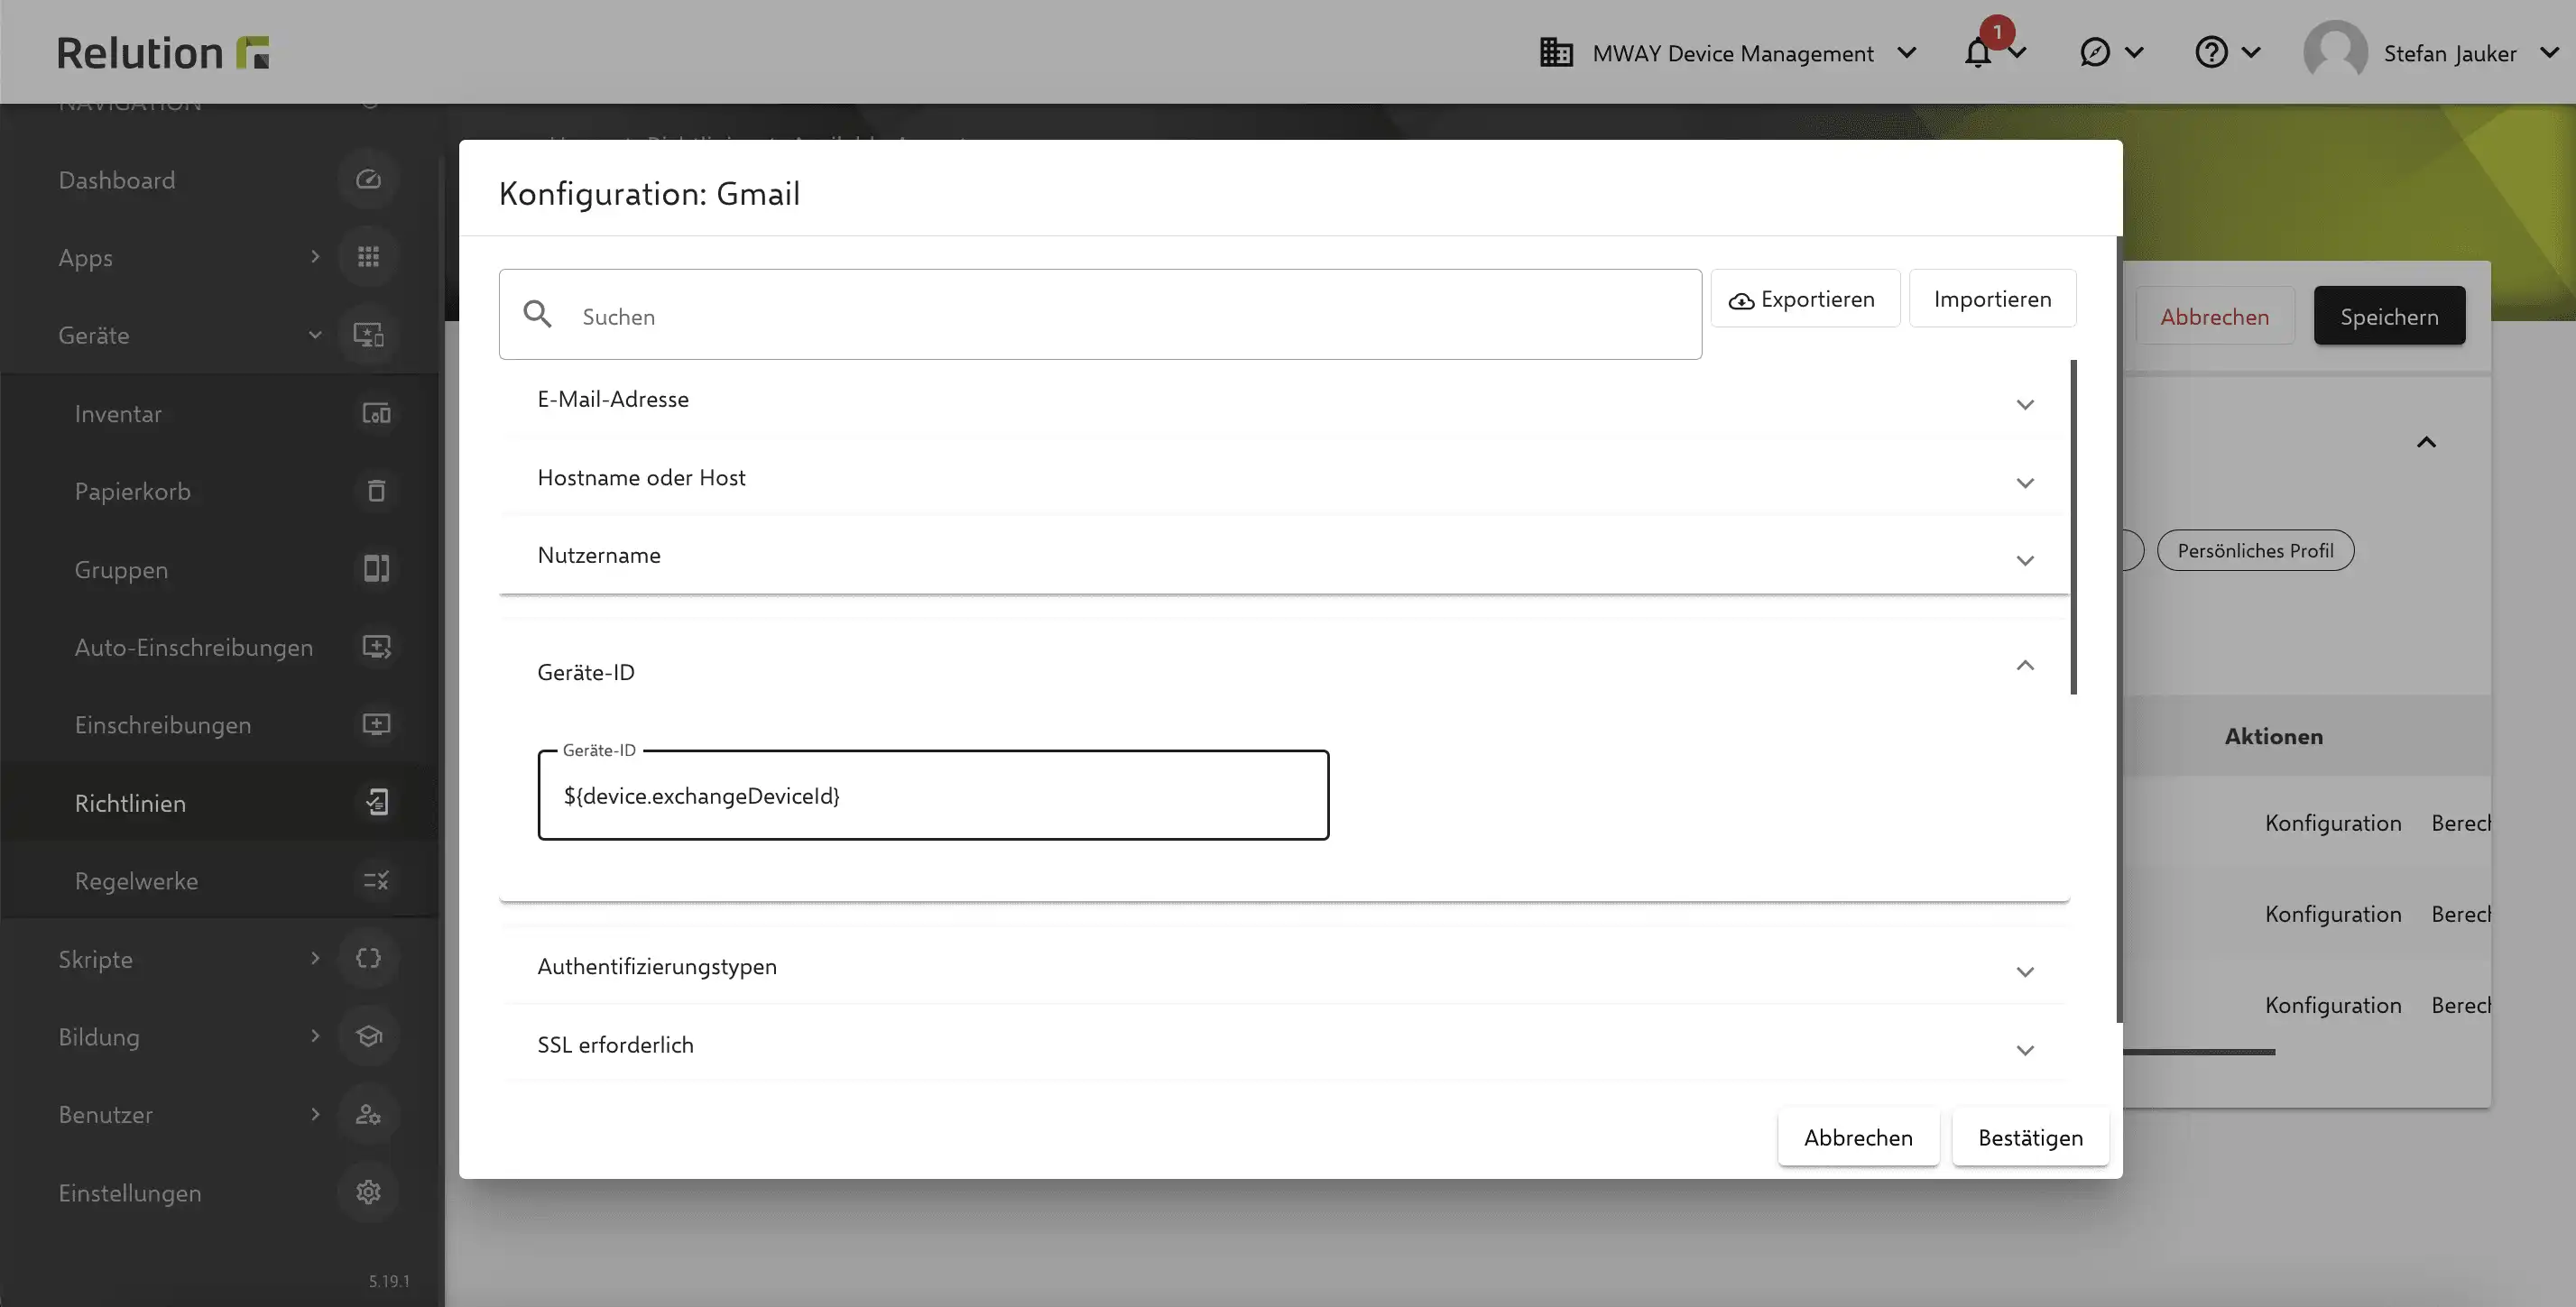Expand the Apps submenu arrow
The height and width of the screenshot is (1307, 2576).
click(315, 257)
